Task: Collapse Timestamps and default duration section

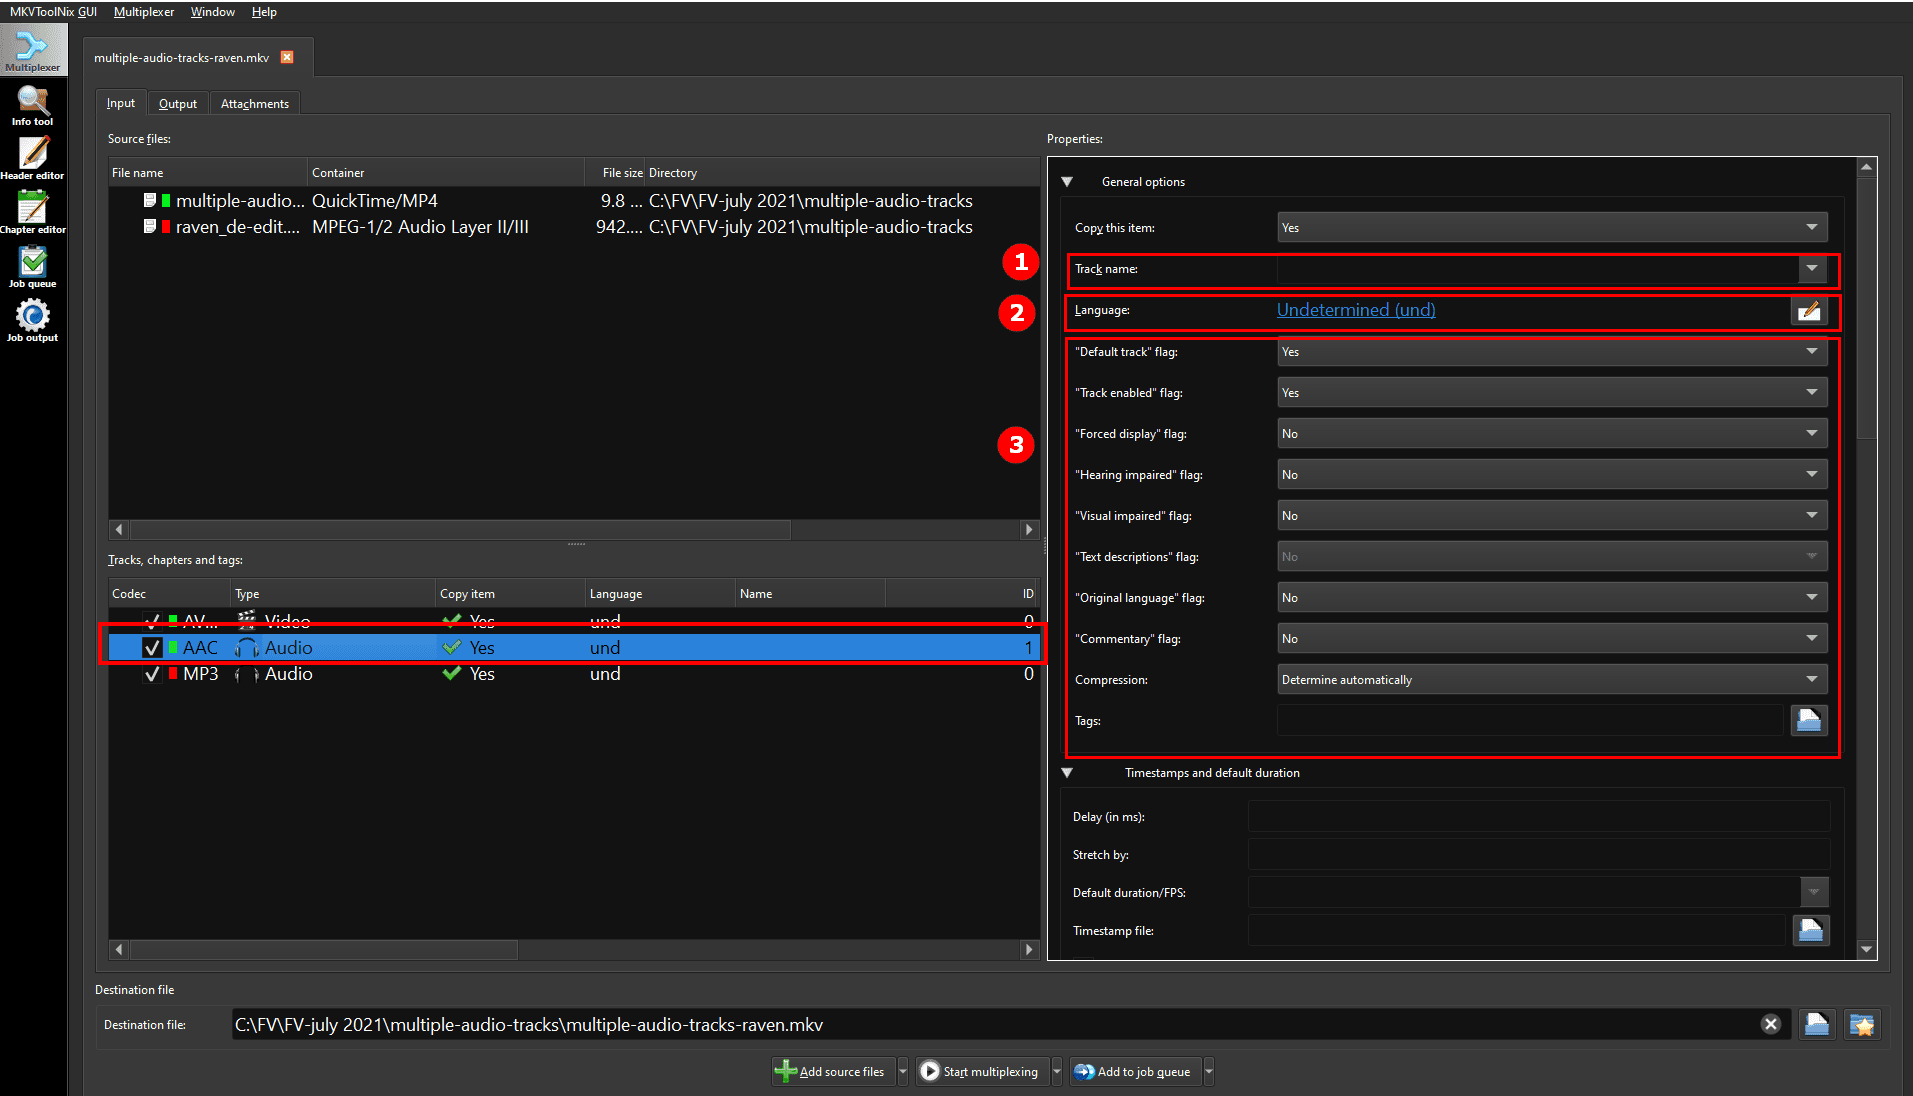Action: (1067, 773)
